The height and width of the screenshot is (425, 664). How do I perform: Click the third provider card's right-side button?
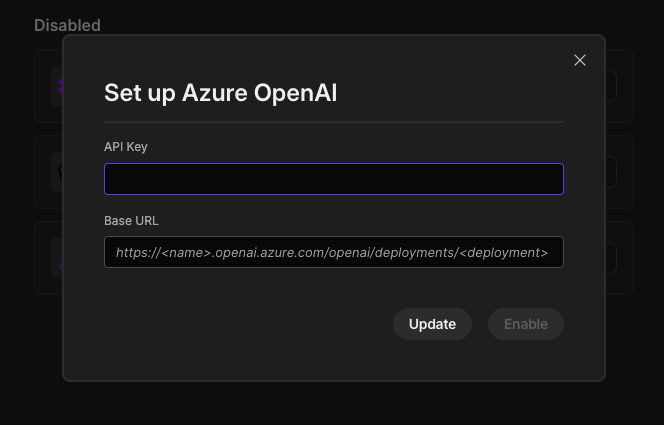coord(611,258)
